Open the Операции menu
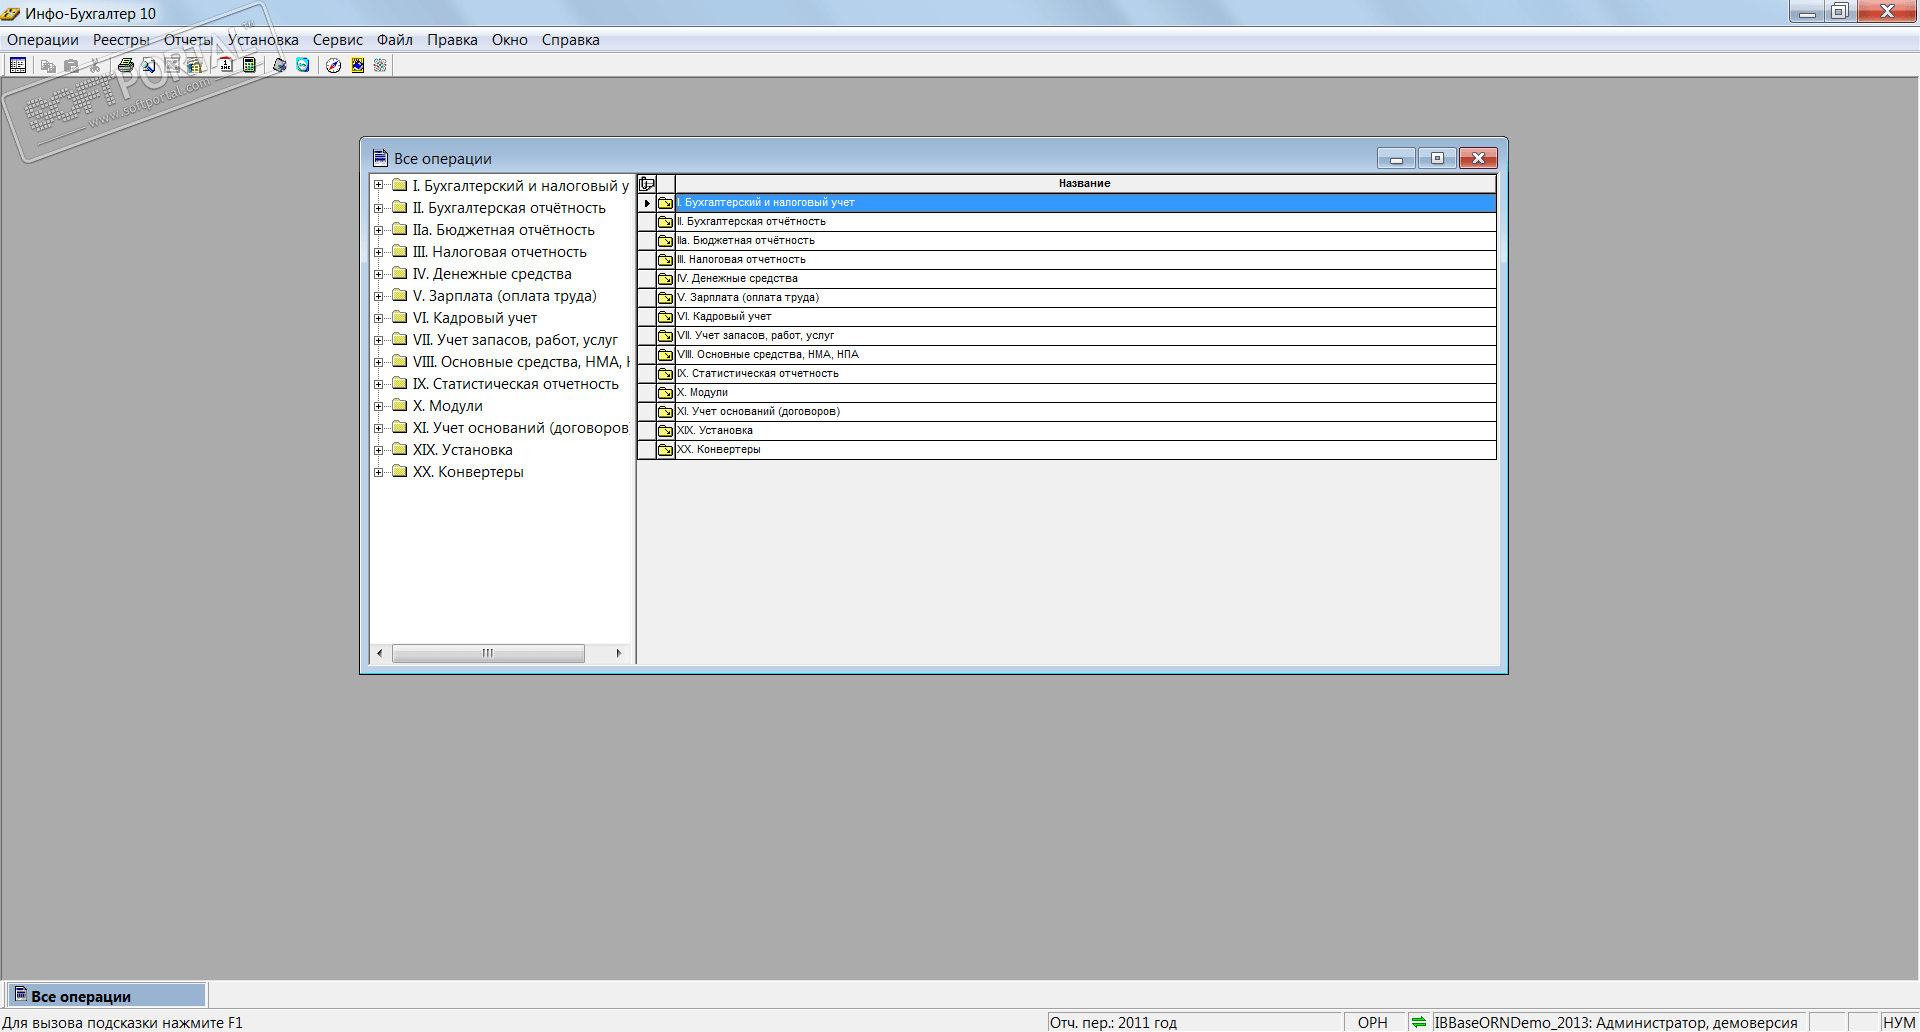The image size is (1920, 1032). (43, 40)
